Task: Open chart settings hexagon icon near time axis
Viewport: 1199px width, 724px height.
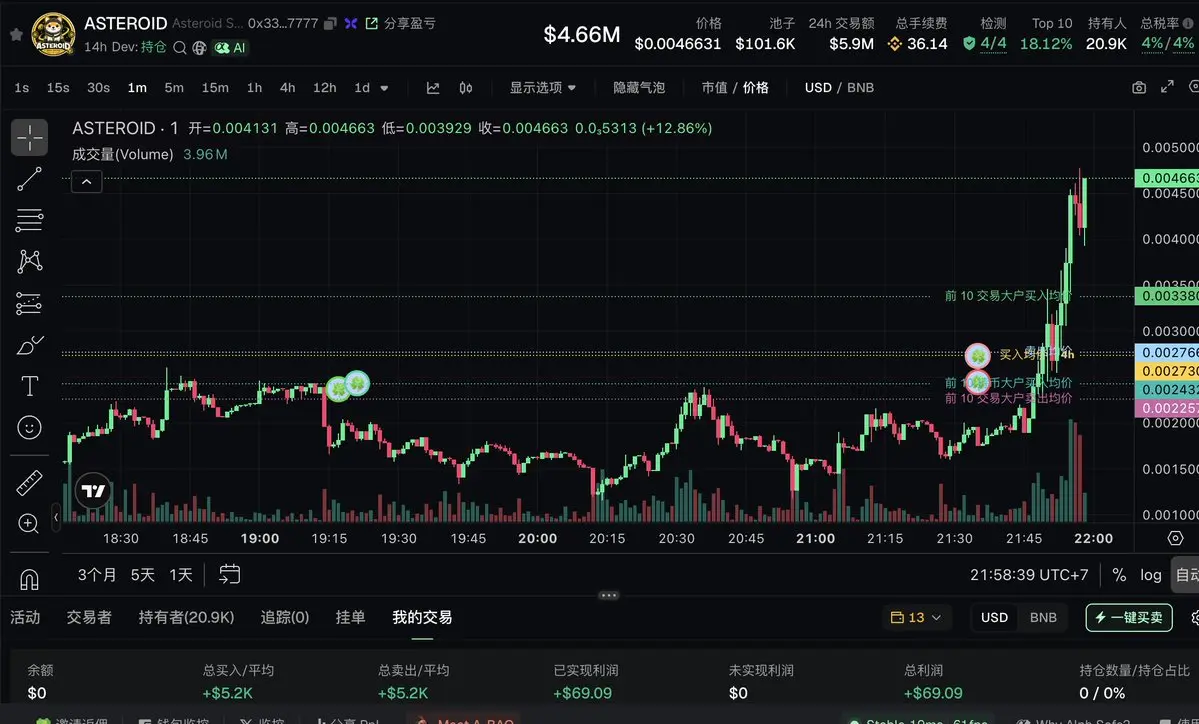Action: 1175,538
